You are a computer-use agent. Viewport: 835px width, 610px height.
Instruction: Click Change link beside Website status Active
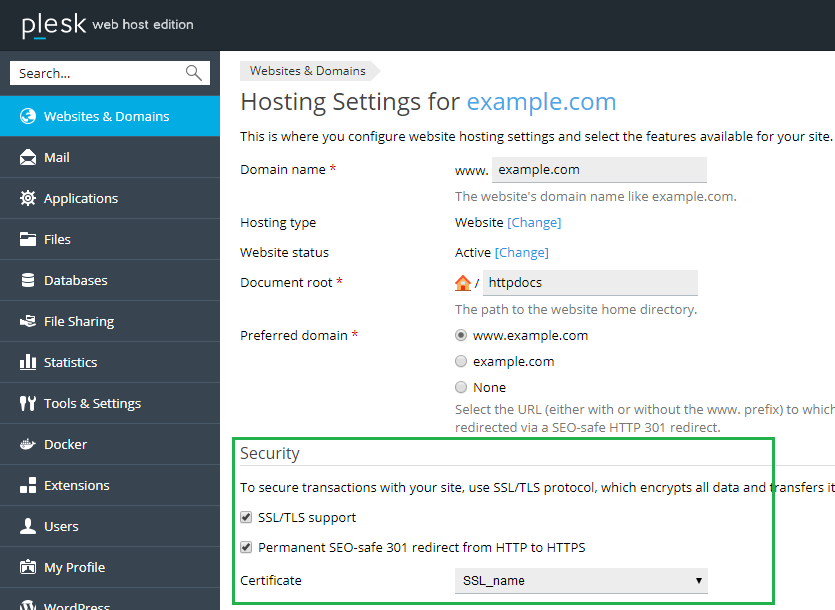coord(521,252)
